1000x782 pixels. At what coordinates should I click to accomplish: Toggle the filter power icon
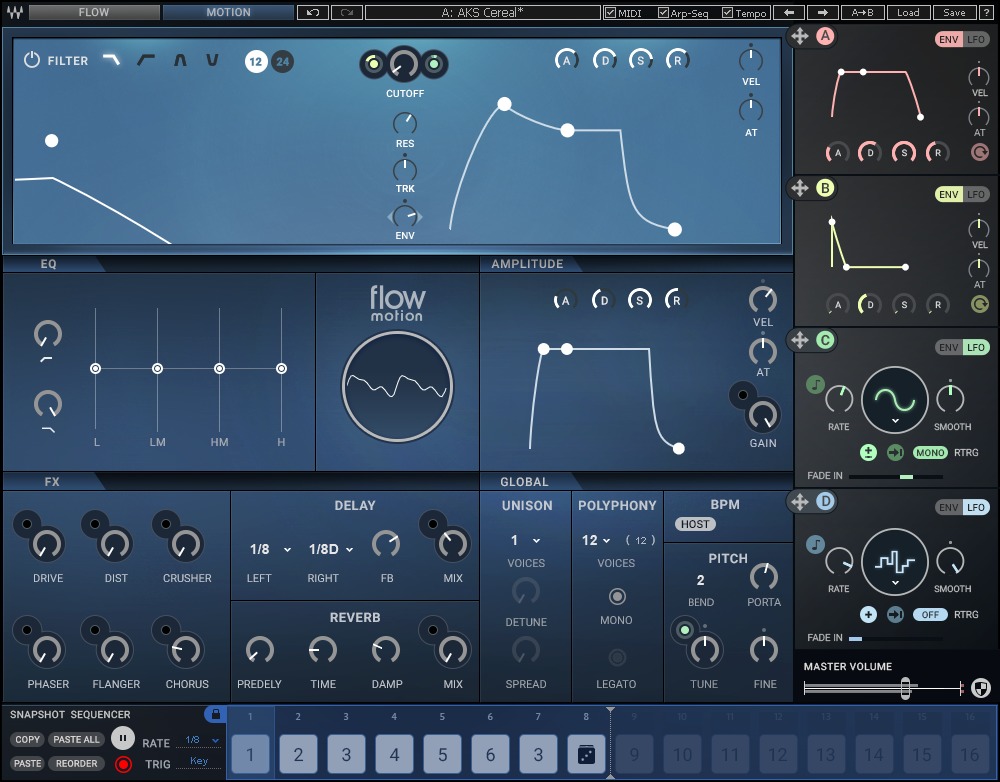pyautogui.click(x=31, y=60)
